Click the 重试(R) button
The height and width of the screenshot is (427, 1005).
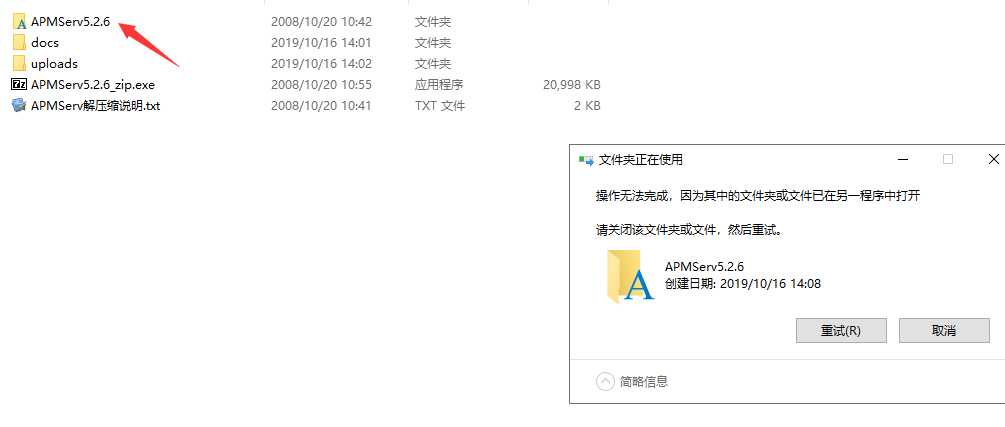coord(841,331)
